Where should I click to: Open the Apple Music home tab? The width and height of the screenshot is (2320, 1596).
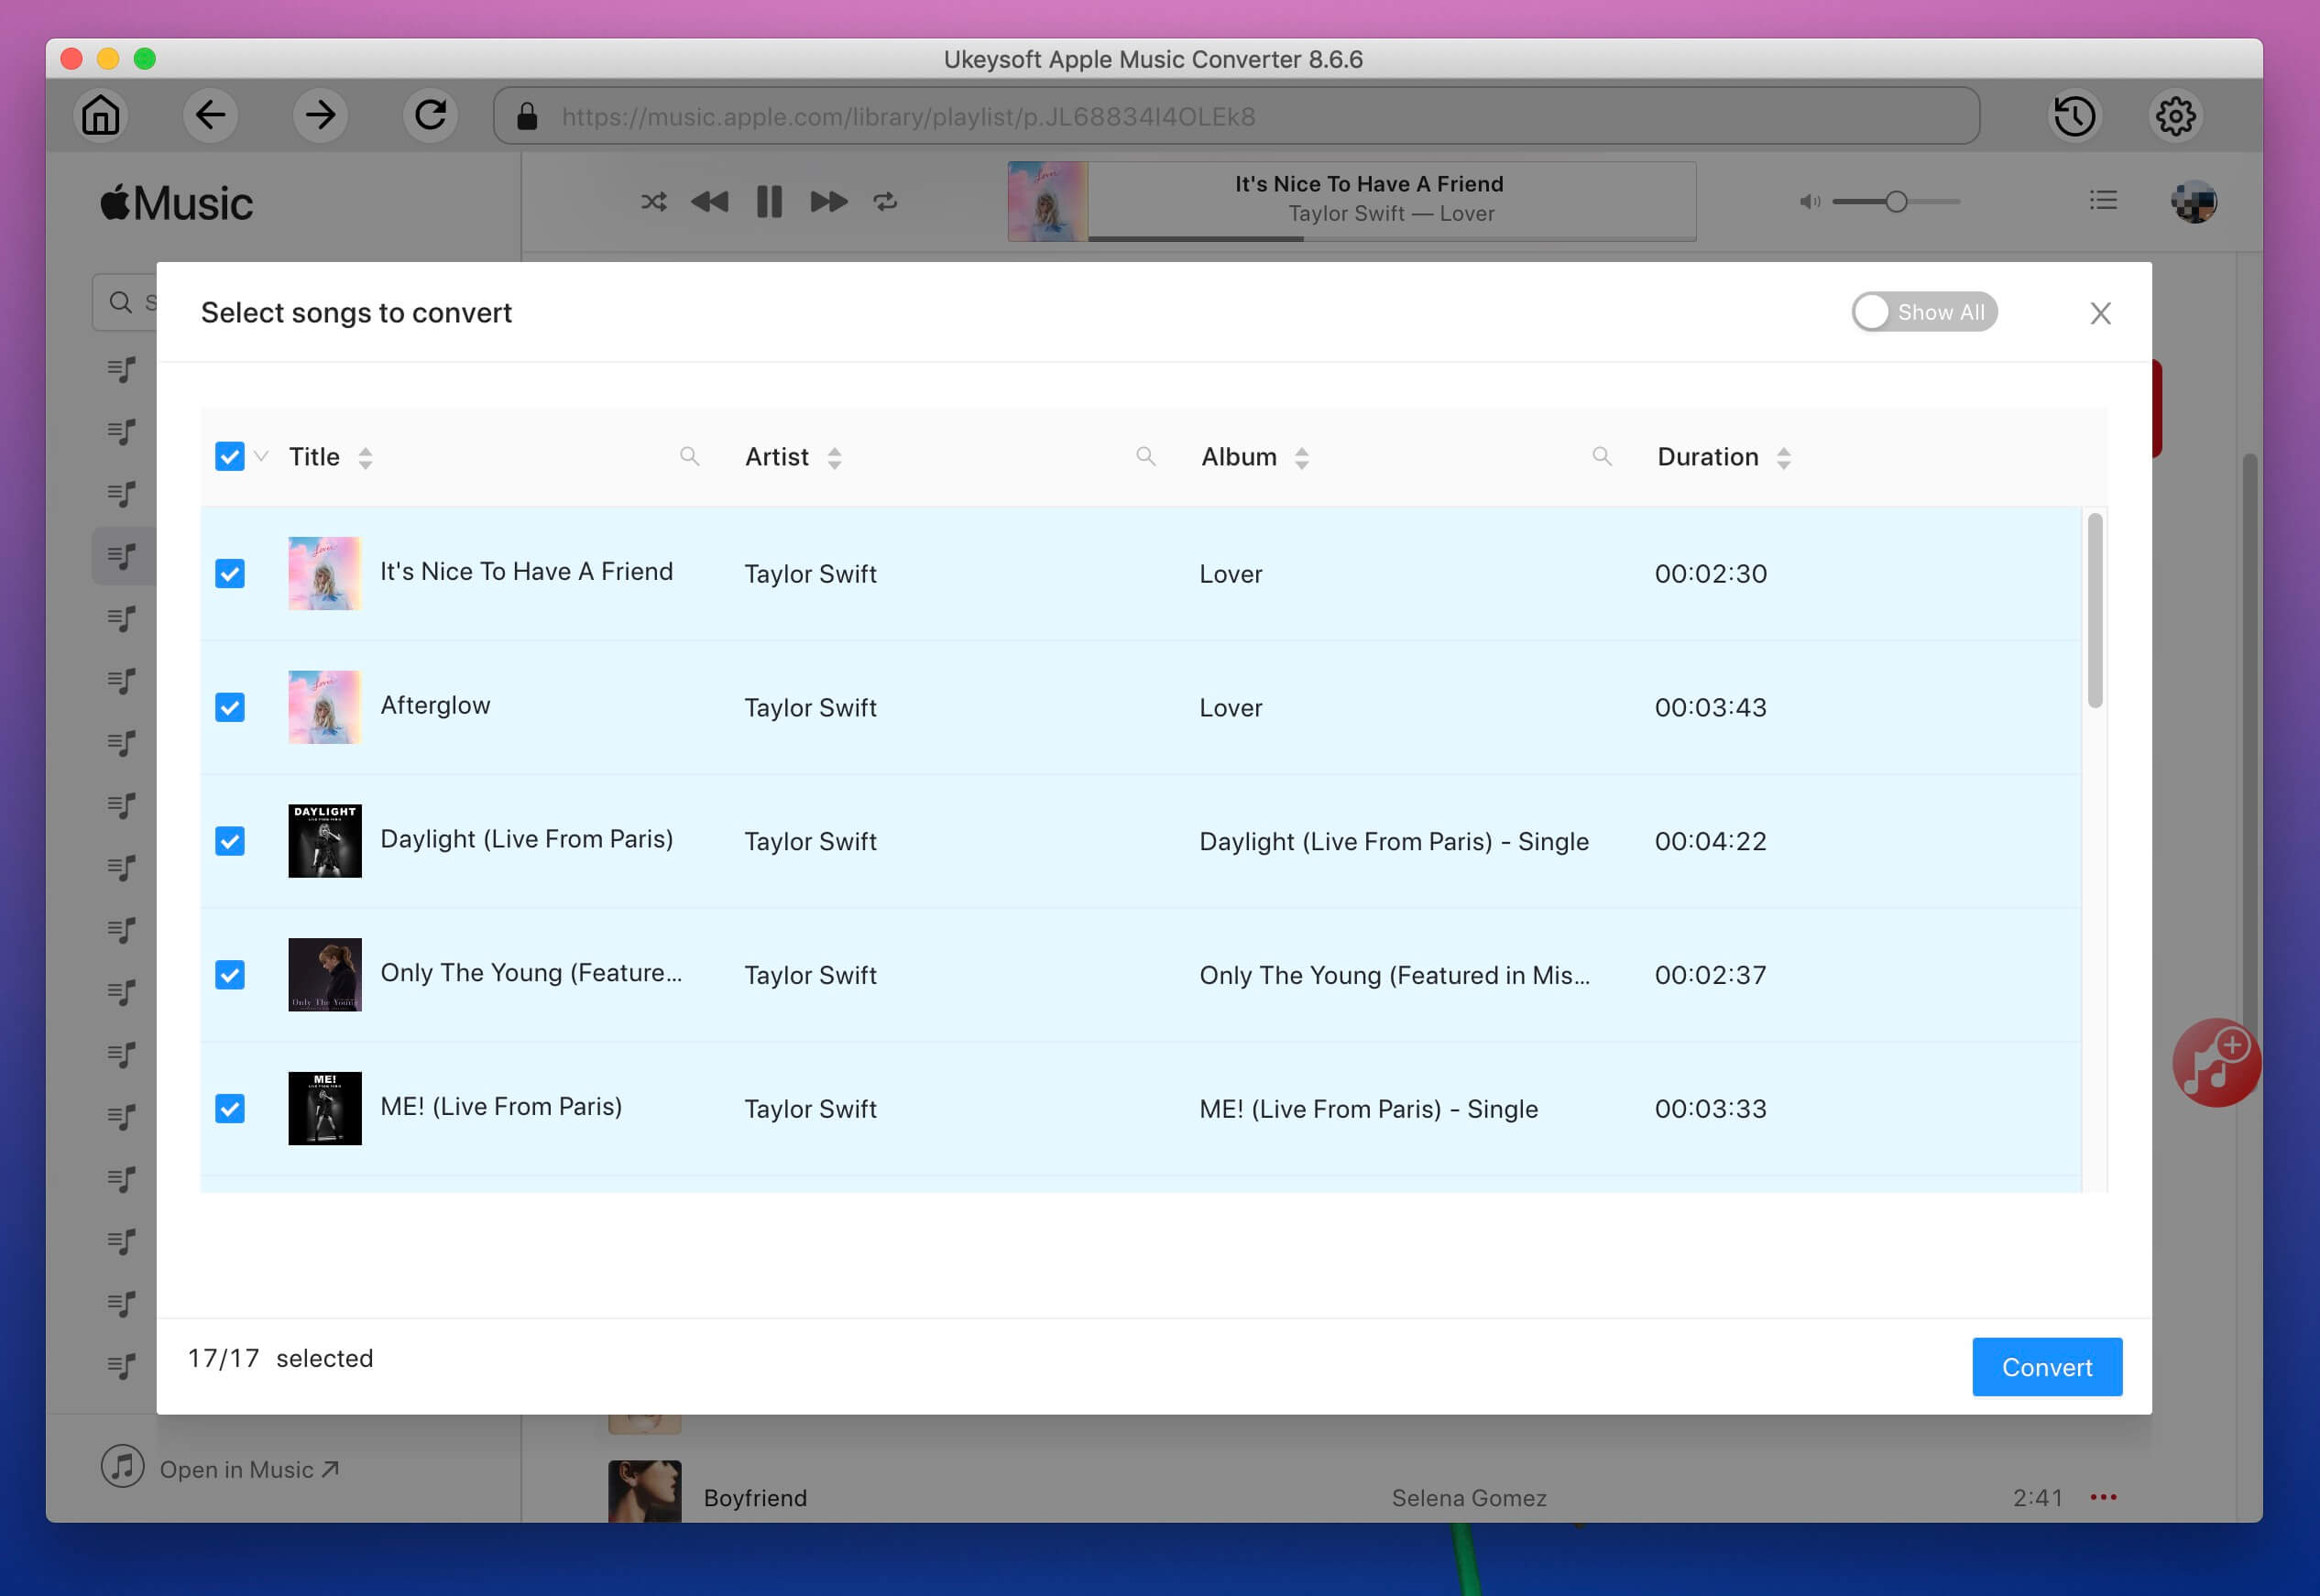(x=101, y=115)
